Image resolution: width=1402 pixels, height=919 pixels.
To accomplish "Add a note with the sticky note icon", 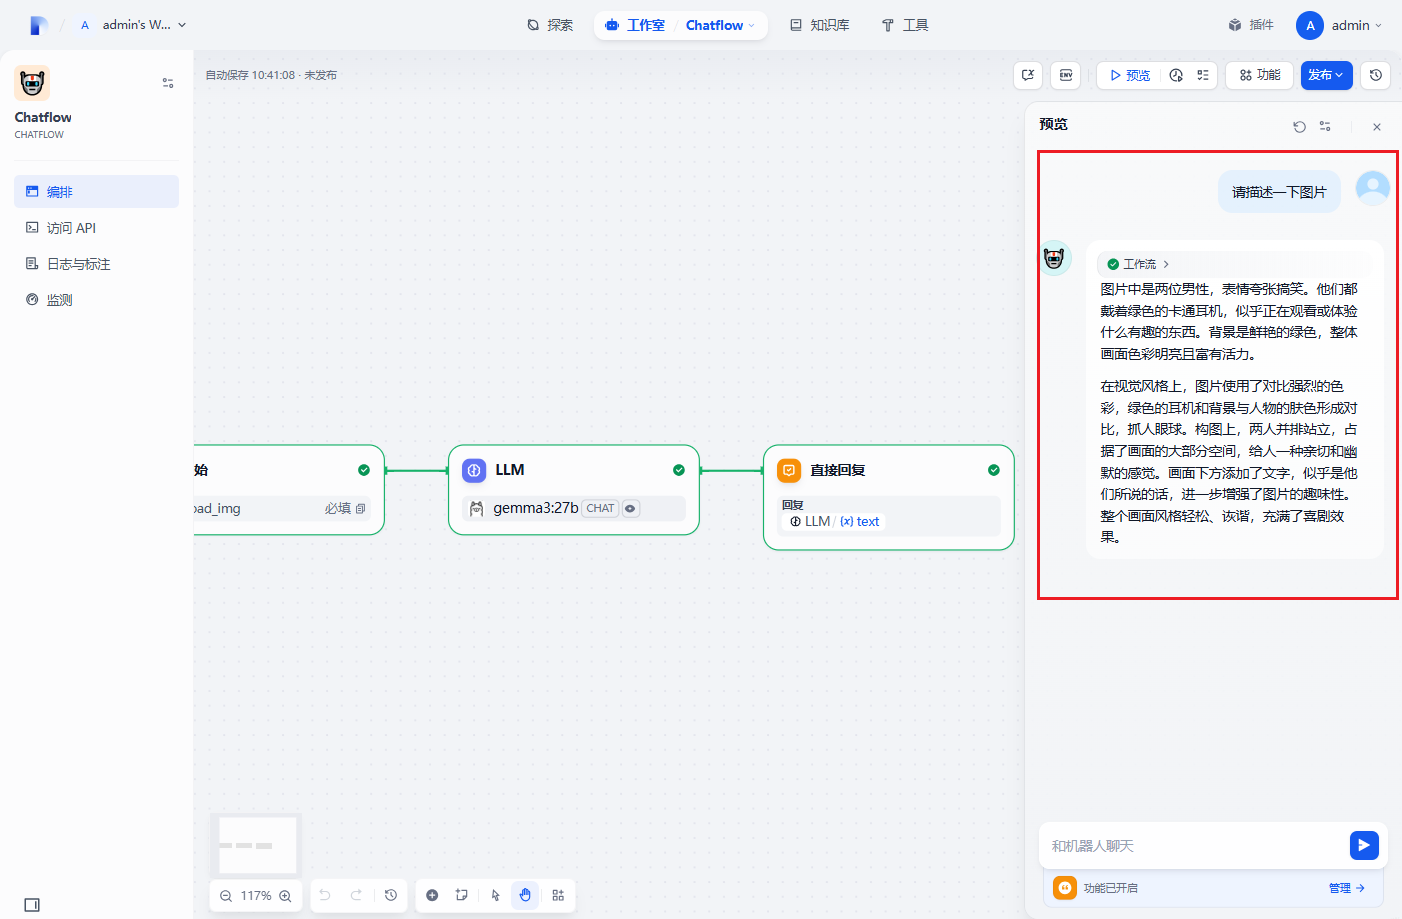I will [x=461, y=895].
